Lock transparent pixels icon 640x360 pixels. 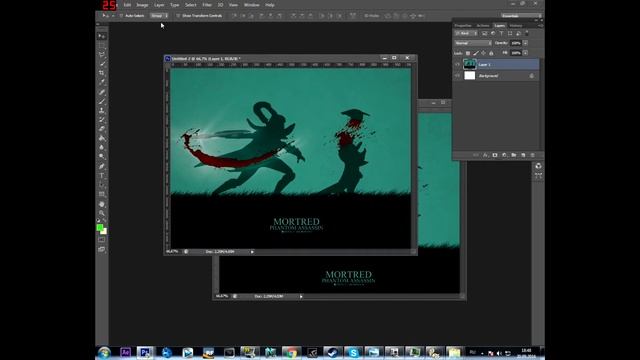tap(468, 53)
